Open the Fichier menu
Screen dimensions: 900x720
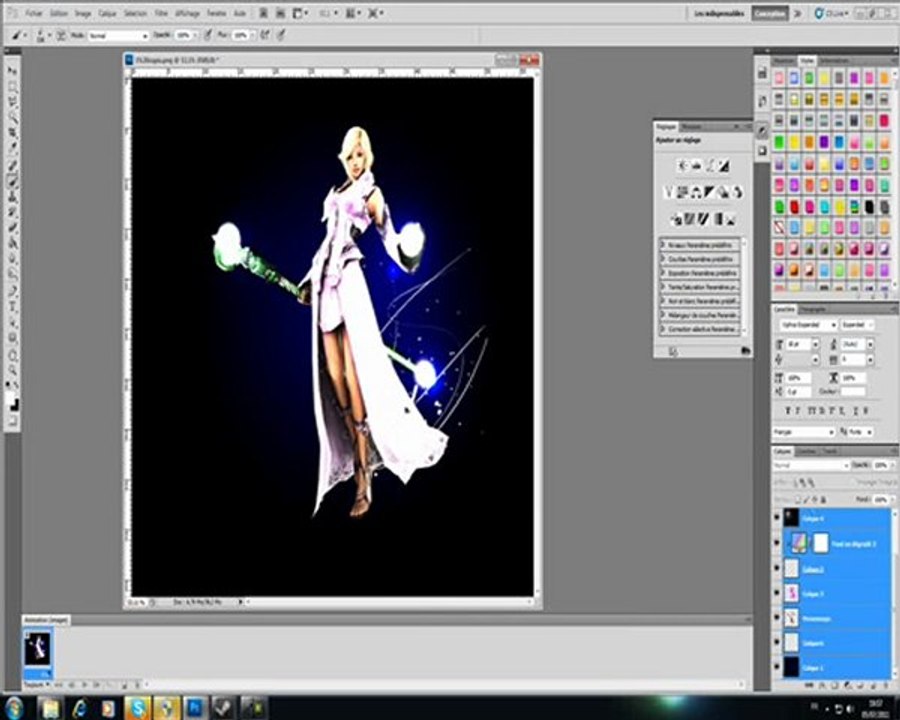coord(34,13)
